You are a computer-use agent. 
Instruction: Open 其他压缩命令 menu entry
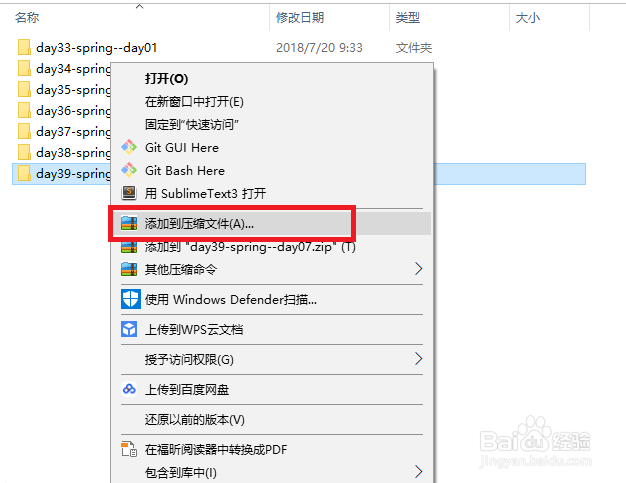(180, 269)
